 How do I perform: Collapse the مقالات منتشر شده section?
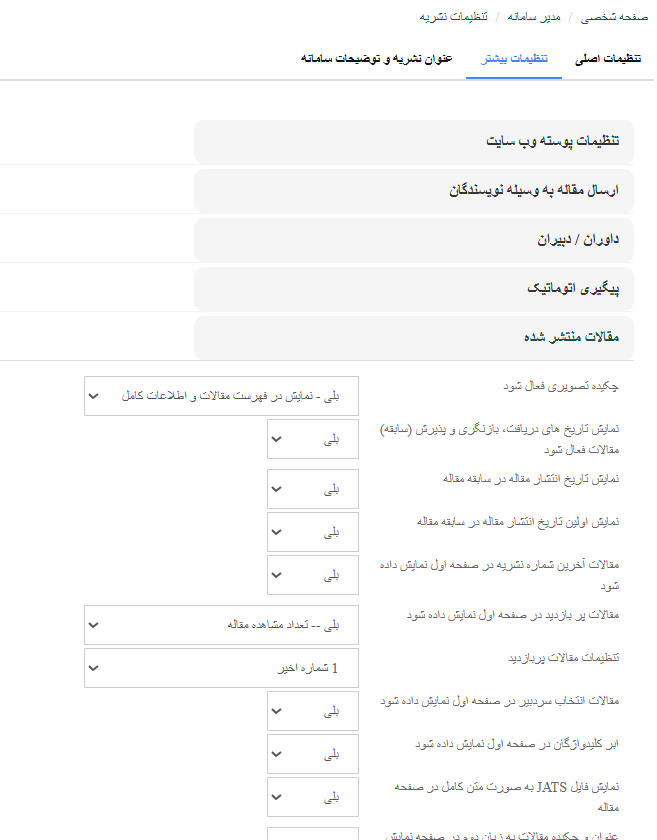point(414,338)
